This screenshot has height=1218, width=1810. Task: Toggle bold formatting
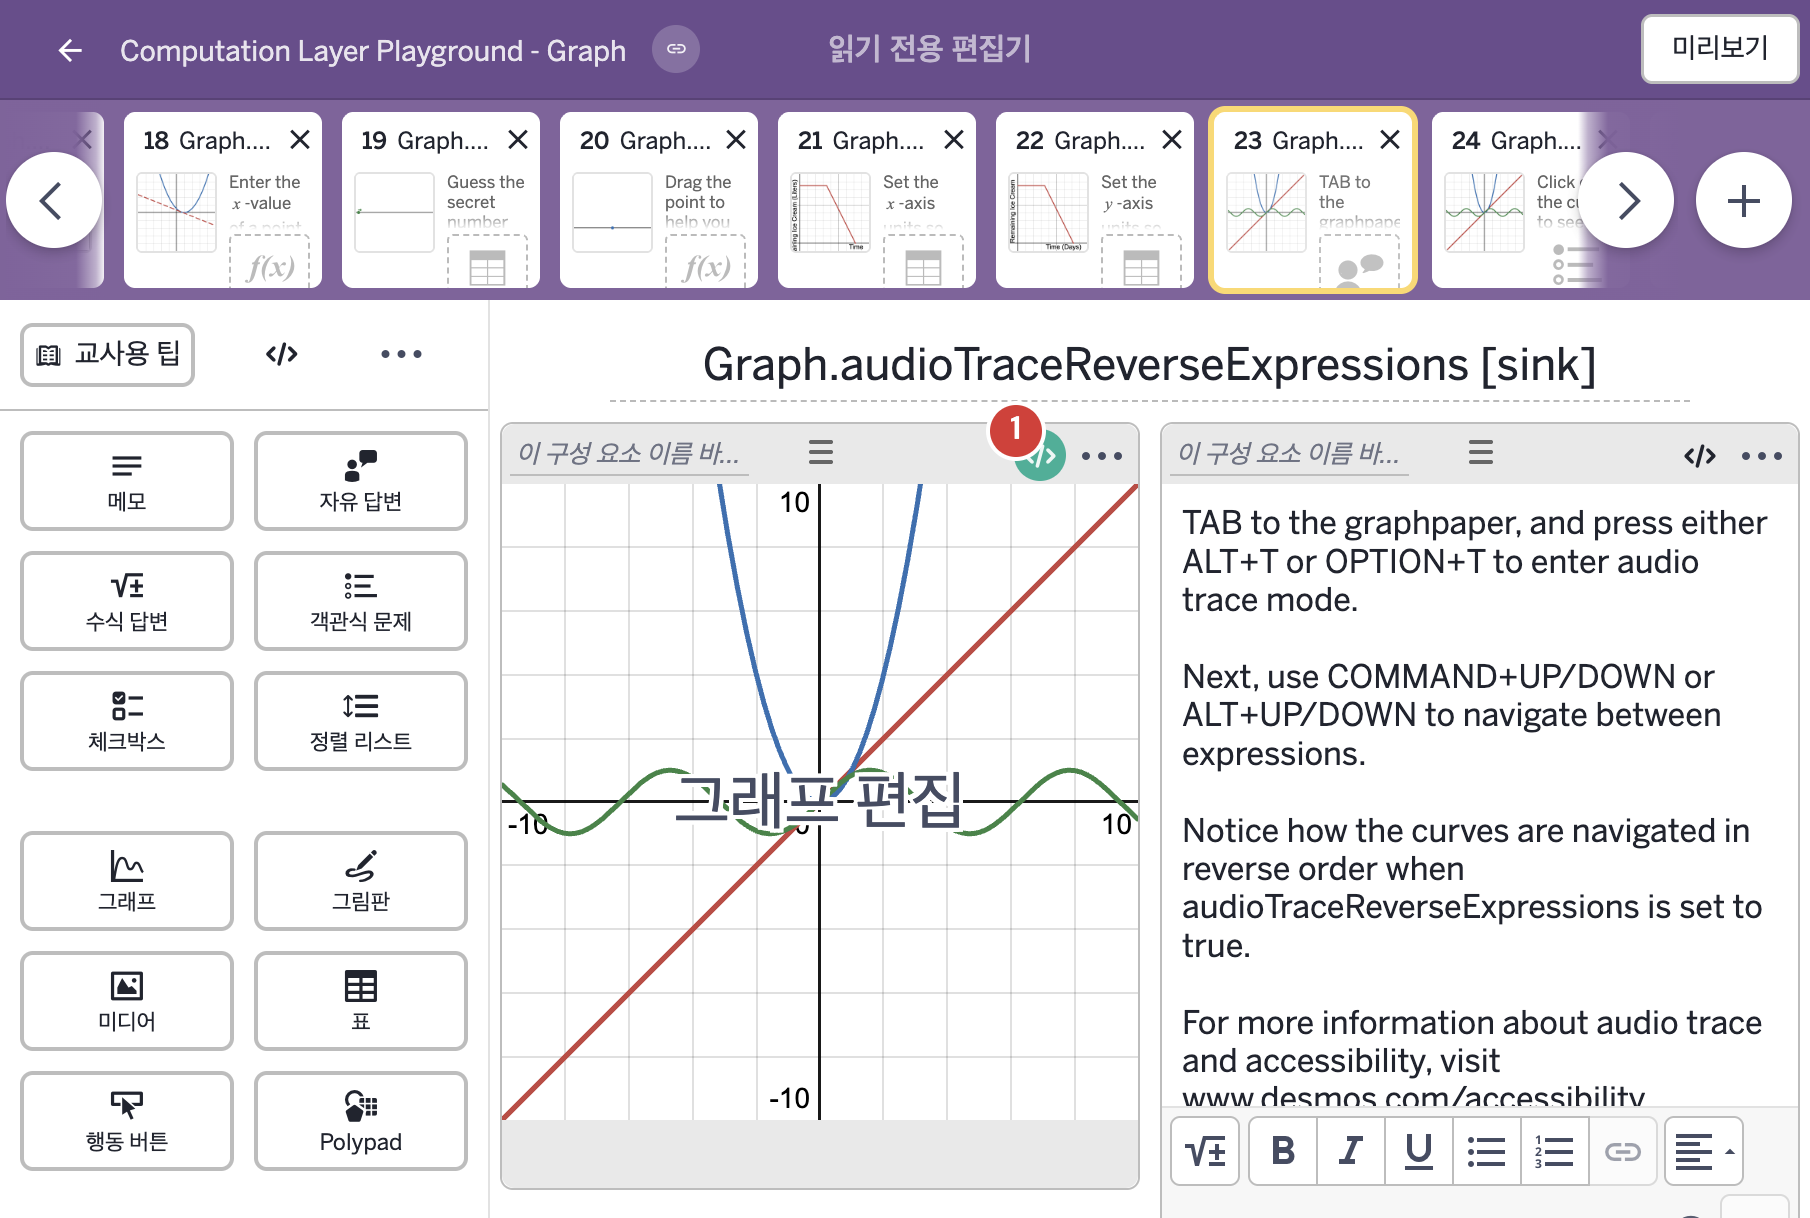click(x=1283, y=1152)
